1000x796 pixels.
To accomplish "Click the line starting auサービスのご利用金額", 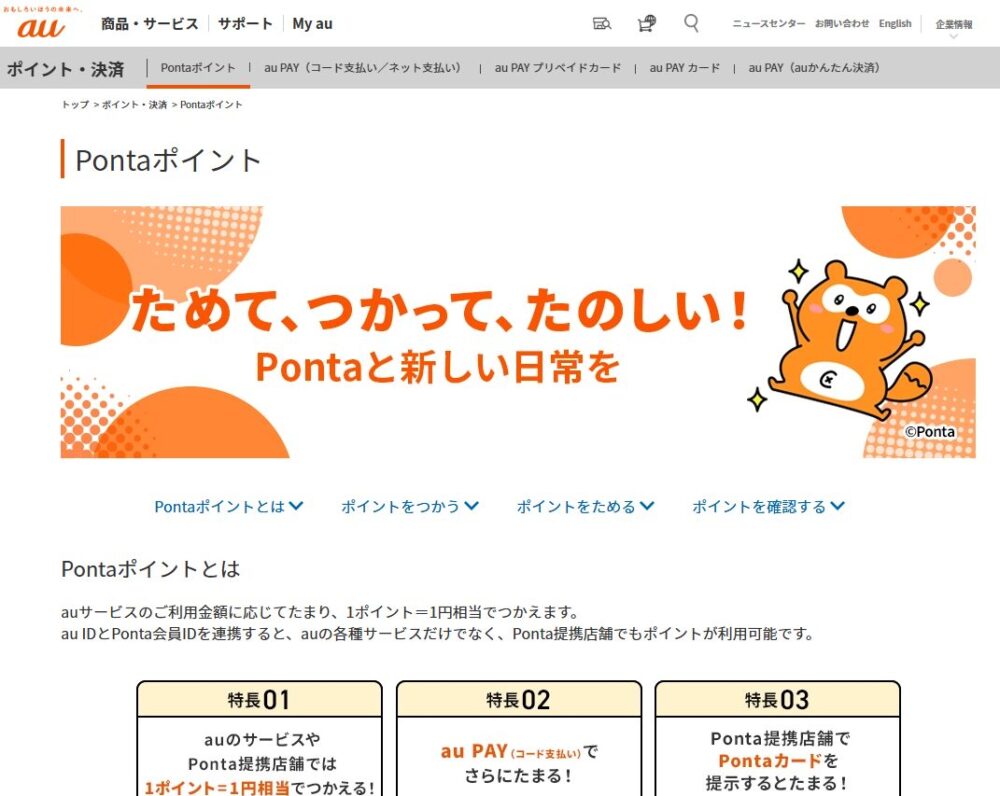I will pyautogui.click(x=320, y=612).
